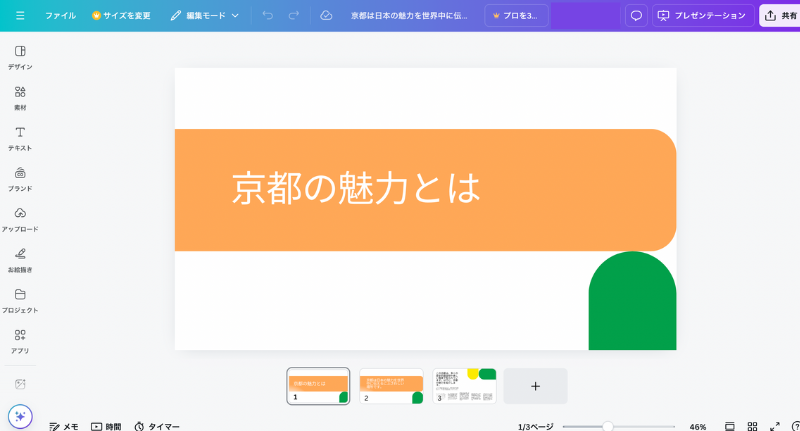Check the cloud save status icon
Screen dimensions: 800x431
pos(326,16)
